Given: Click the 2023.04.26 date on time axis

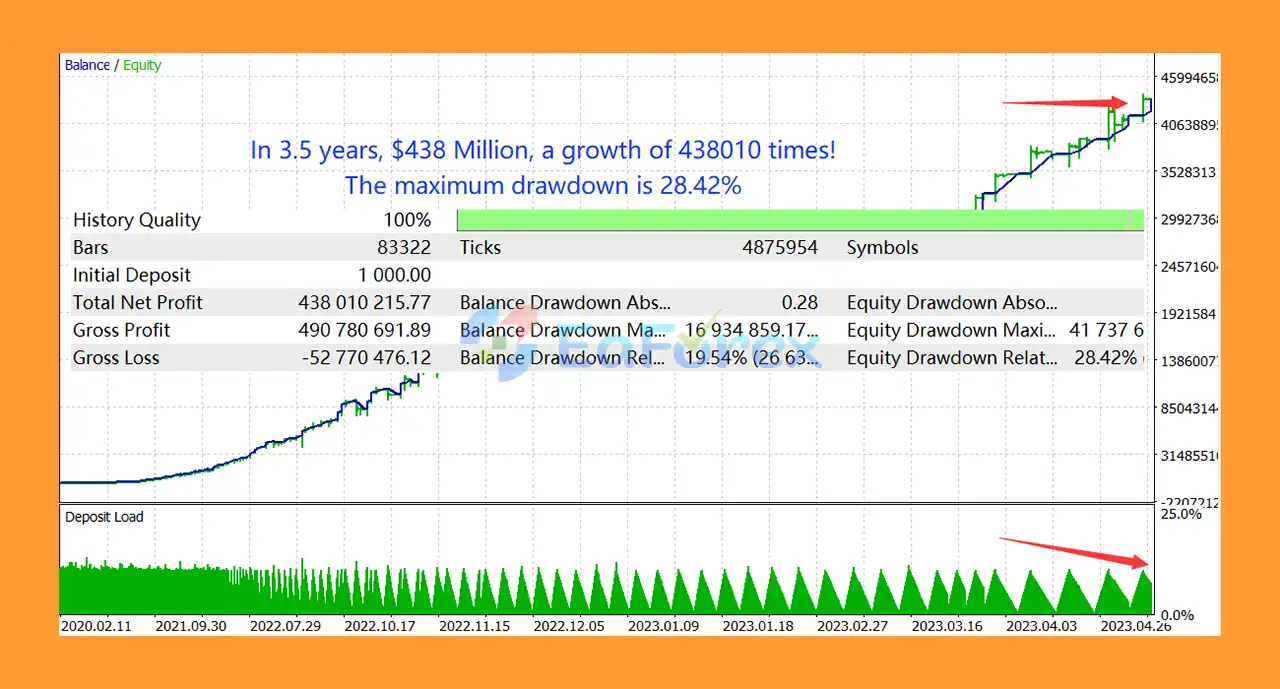Looking at the screenshot, I should coord(1137,626).
